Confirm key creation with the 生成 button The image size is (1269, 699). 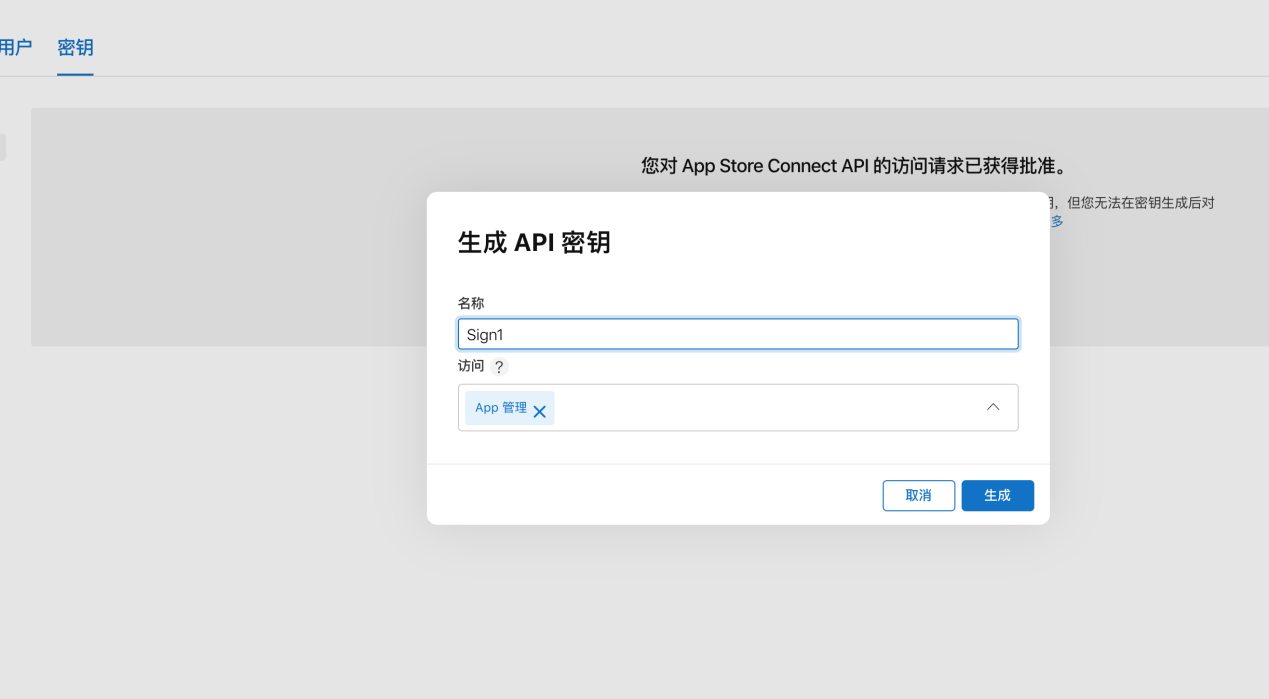coord(997,496)
